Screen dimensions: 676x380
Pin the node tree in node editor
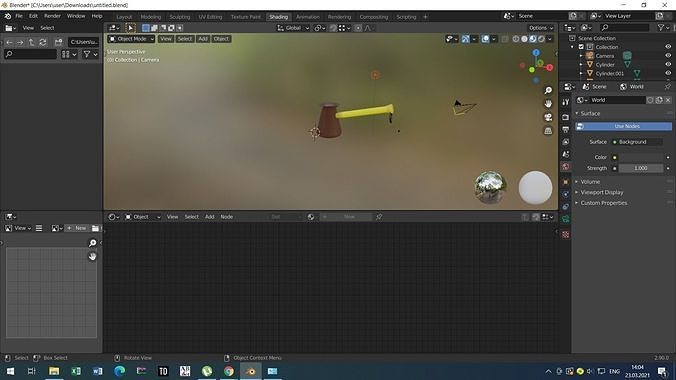(x=379, y=217)
